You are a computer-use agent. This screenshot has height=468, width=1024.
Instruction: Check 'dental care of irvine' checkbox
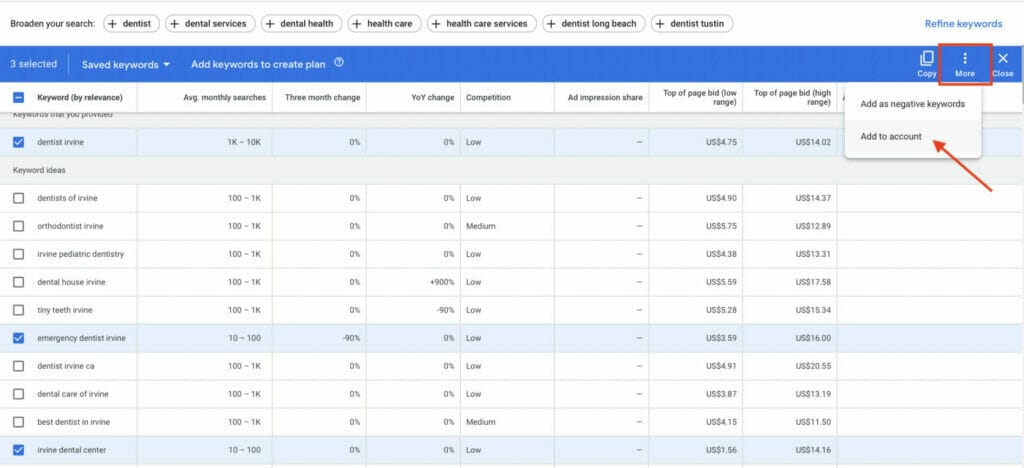pyautogui.click(x=19, y=394)
